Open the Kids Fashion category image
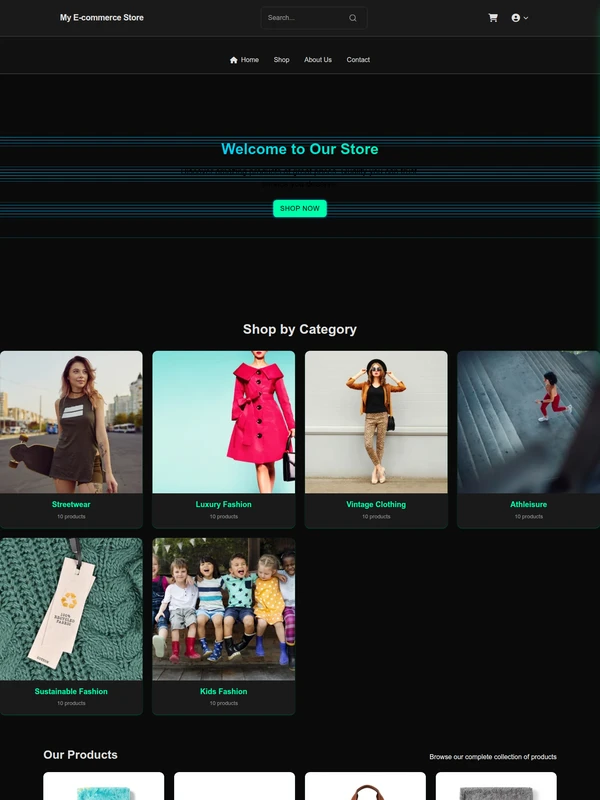This screenshot has height=800, width=600. coord(223,609)
